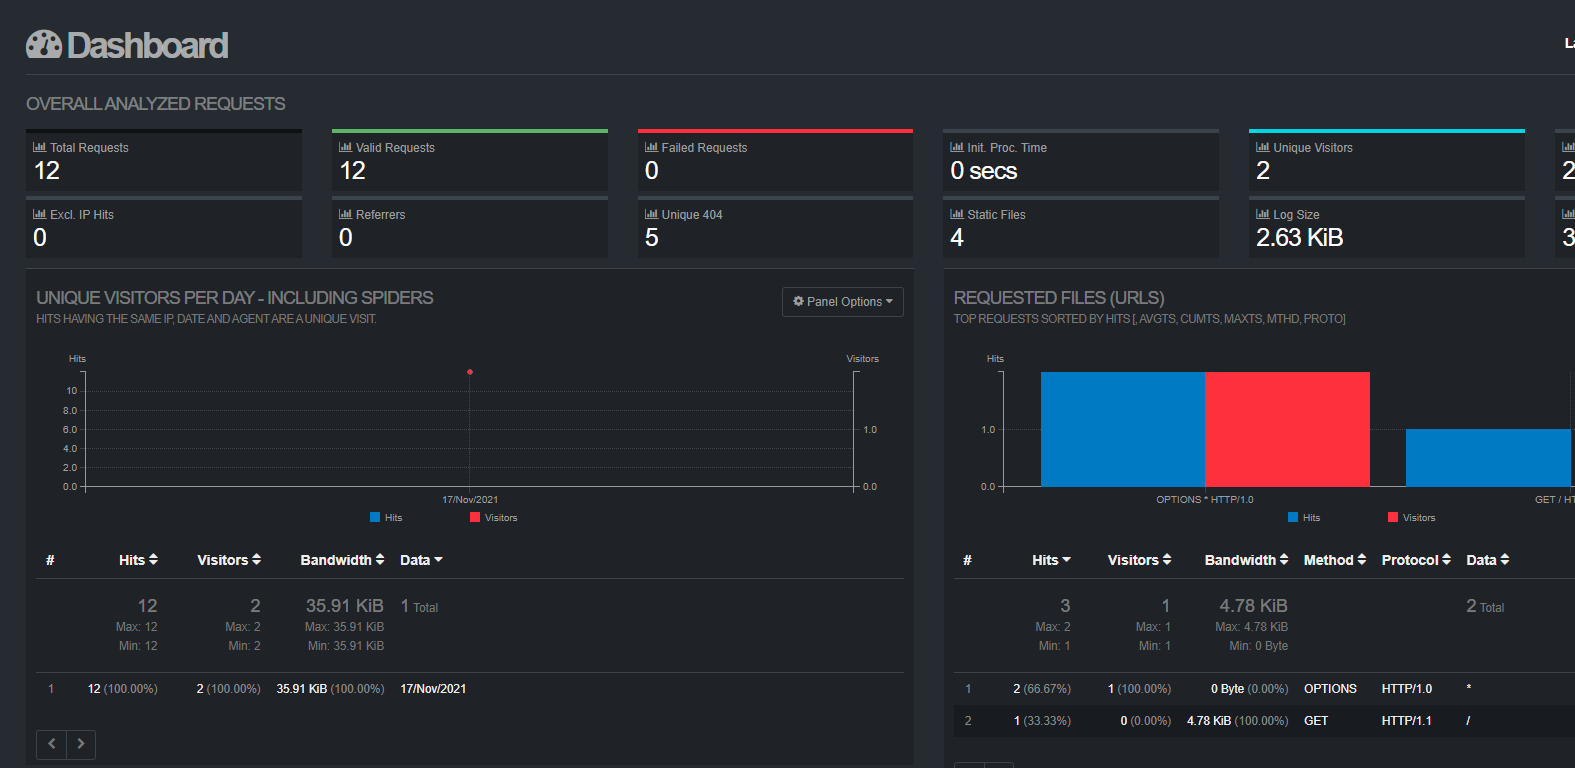Go to previous page in visitors table
Image resolution: width=1575 pixels, height=768 pixels.
point(52,744)
